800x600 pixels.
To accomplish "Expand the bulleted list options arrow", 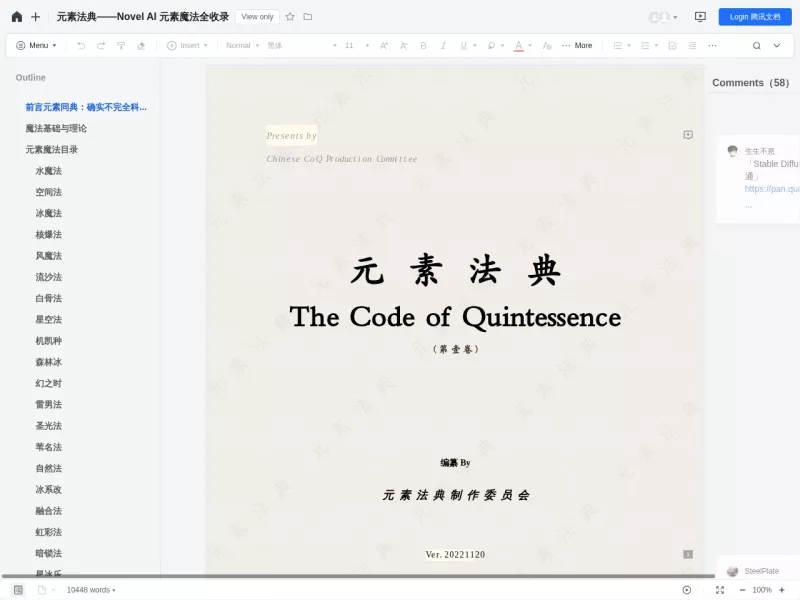I will (x=629, y=45).
